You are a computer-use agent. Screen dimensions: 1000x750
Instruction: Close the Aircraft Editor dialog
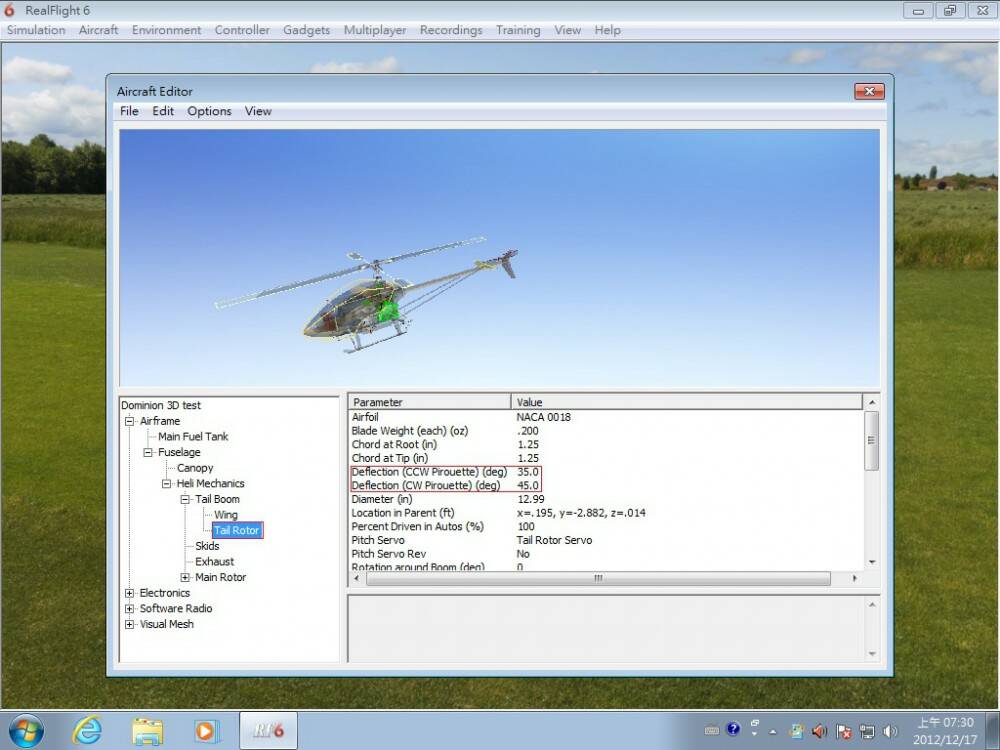tap(869, 91)
